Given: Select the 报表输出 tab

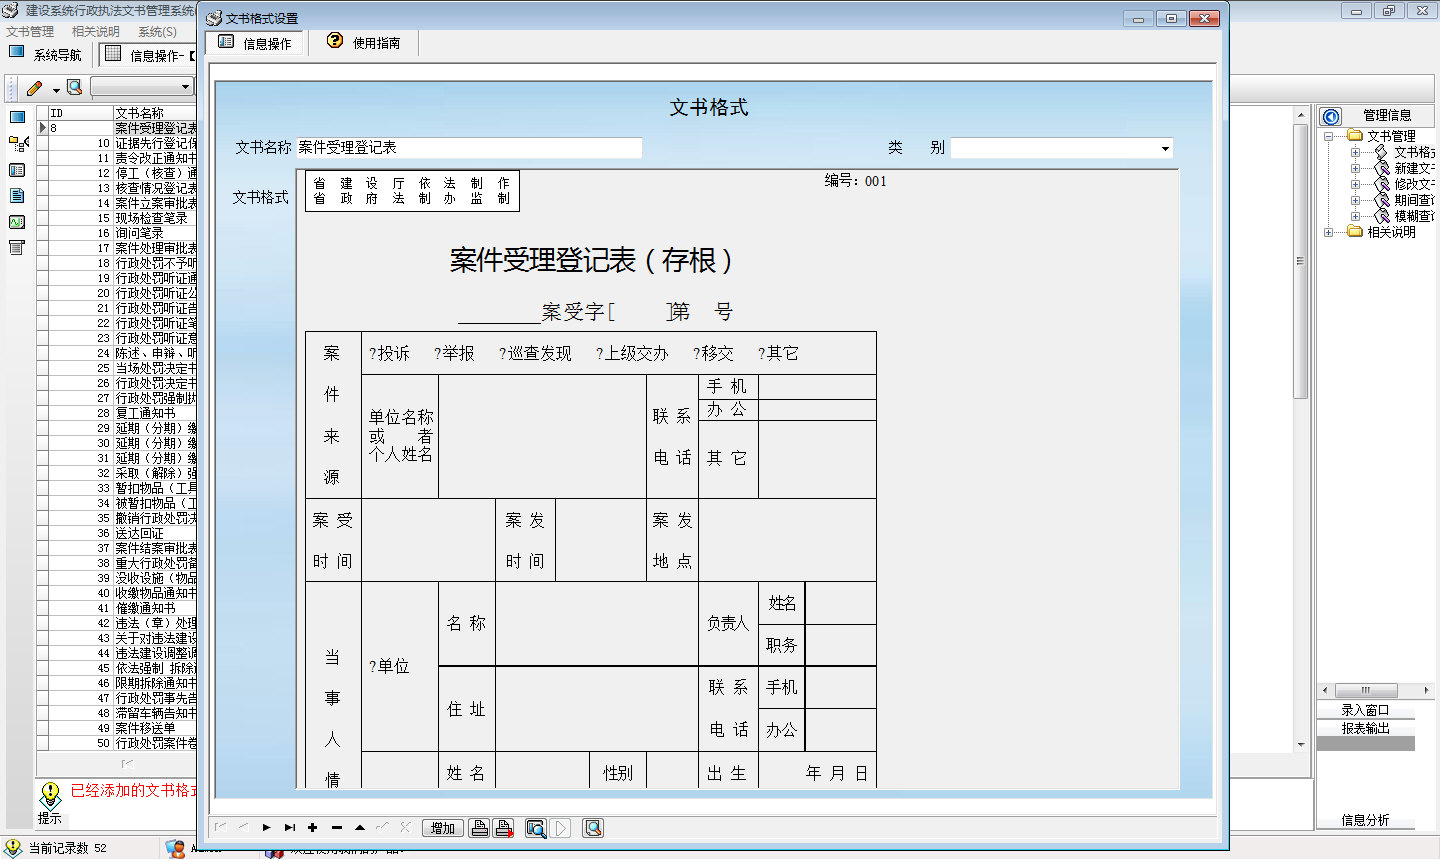Looking at the screenshot, I should pyautogui.click(x=1365, y=728).
